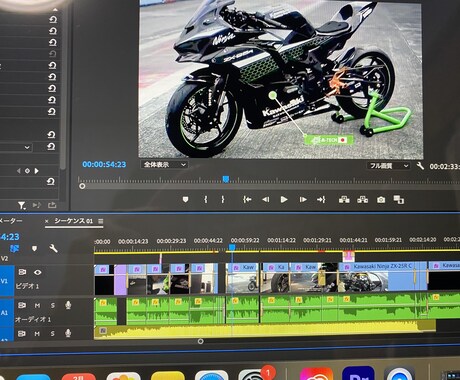Open the フル画質 playback resolution dropdown

click(x=388, y=165)
